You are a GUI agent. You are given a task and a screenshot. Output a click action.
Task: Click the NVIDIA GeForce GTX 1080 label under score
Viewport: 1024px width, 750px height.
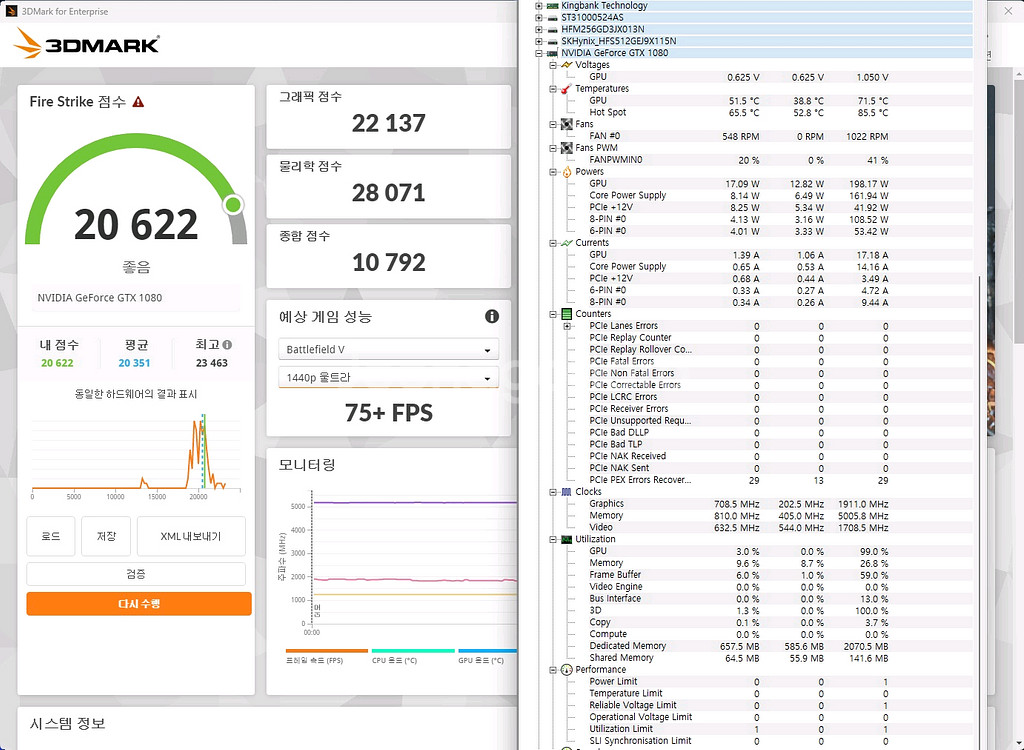click(x=99, y=298)
